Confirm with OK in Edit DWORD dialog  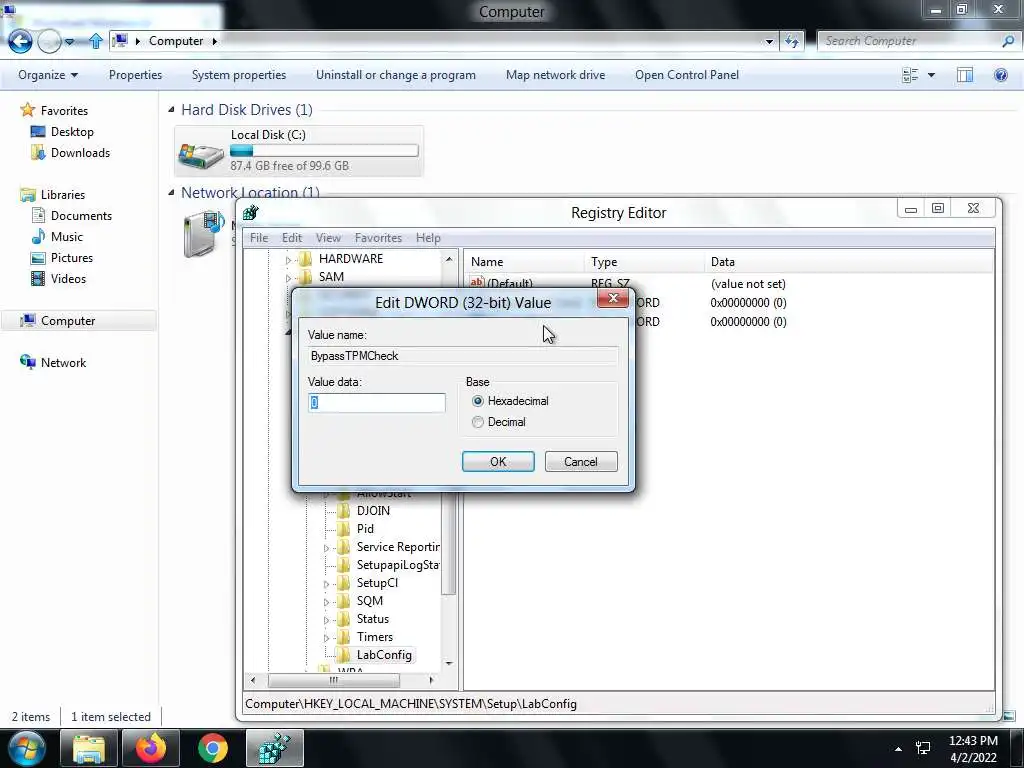point(498,462)
